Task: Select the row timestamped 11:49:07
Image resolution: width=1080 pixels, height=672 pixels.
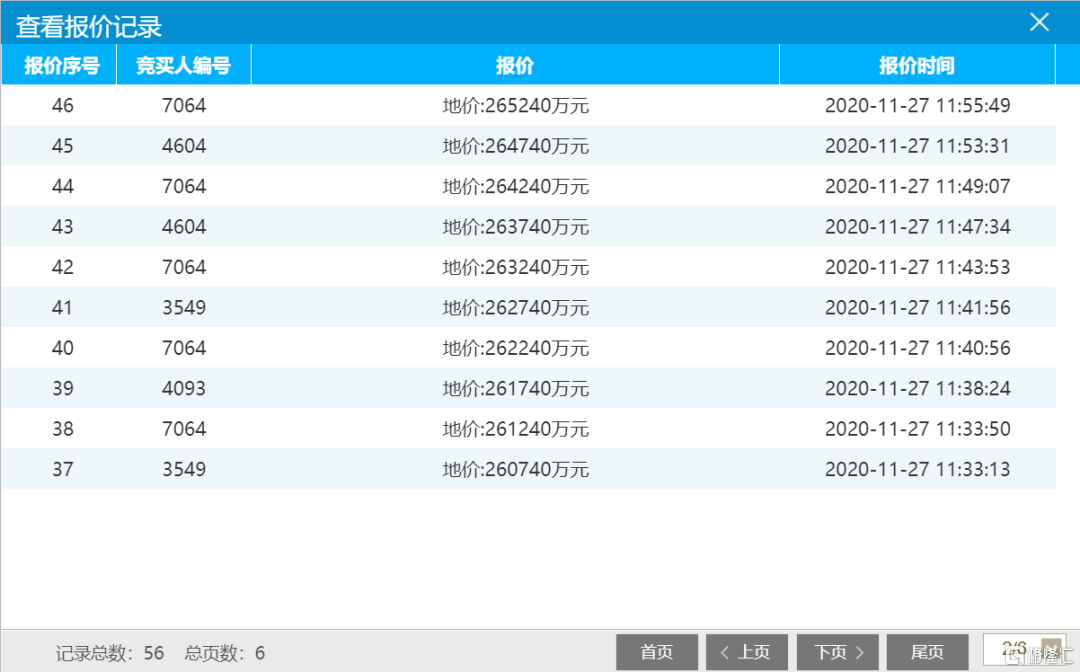Action: tap(917, 186)
